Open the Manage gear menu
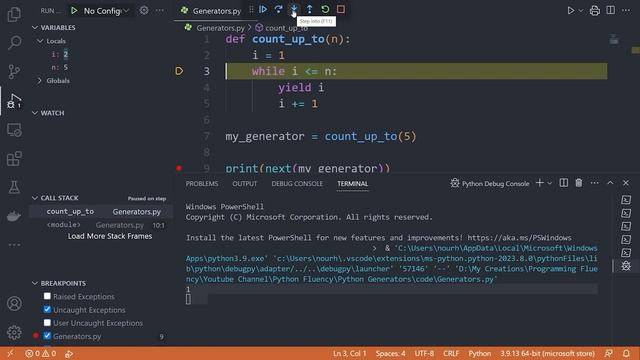Viewport: 640px width, 360px height. coord(14,332)
